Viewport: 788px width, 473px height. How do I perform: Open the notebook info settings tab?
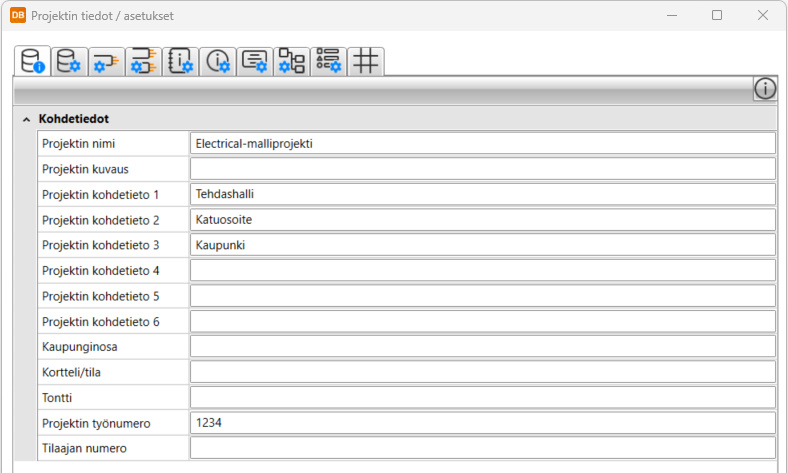(181, 62)
